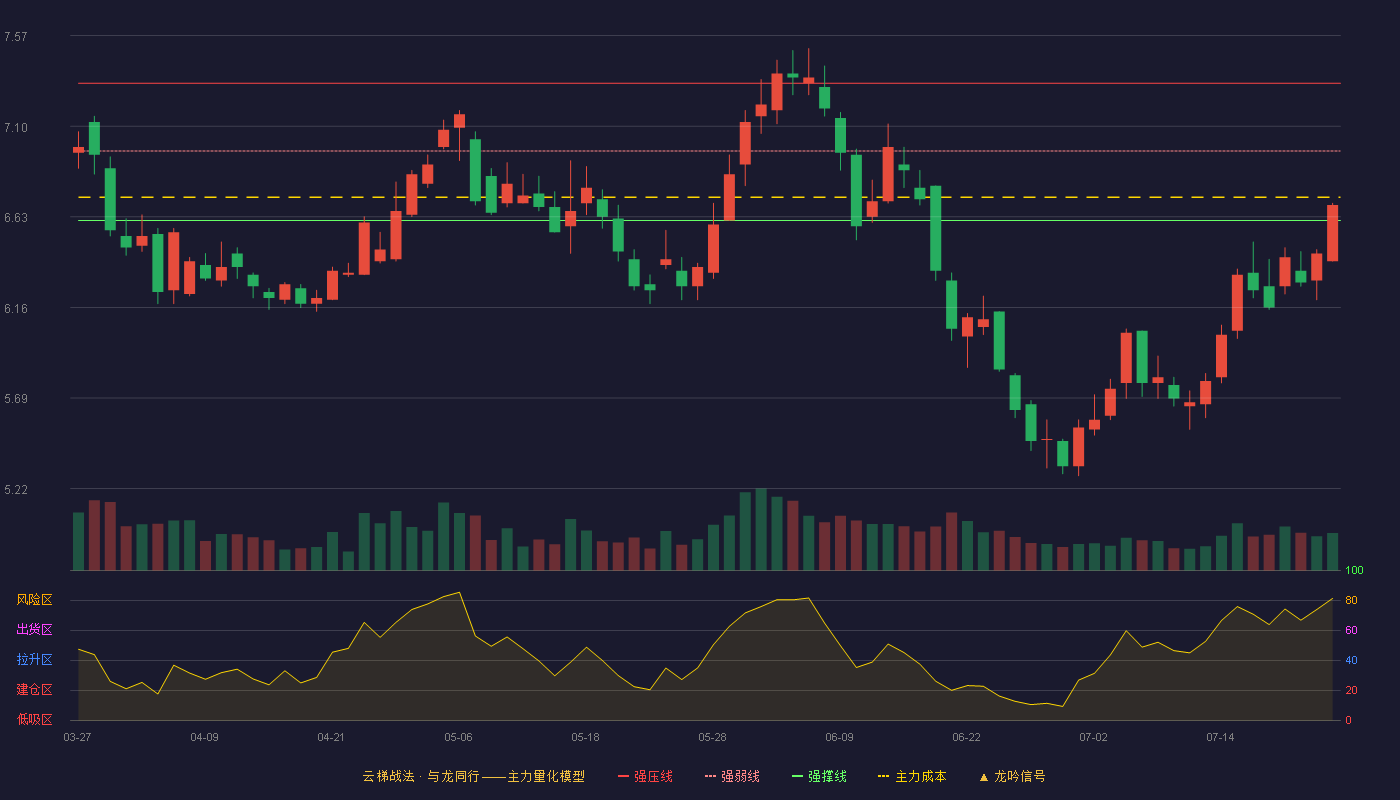Click the 07-14 date label

(1220, 737)
